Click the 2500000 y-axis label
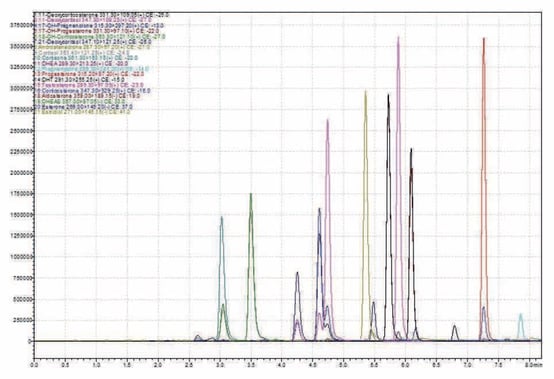Screen dimensions: 554x379 pyautogui.click(x=22, y=131)
